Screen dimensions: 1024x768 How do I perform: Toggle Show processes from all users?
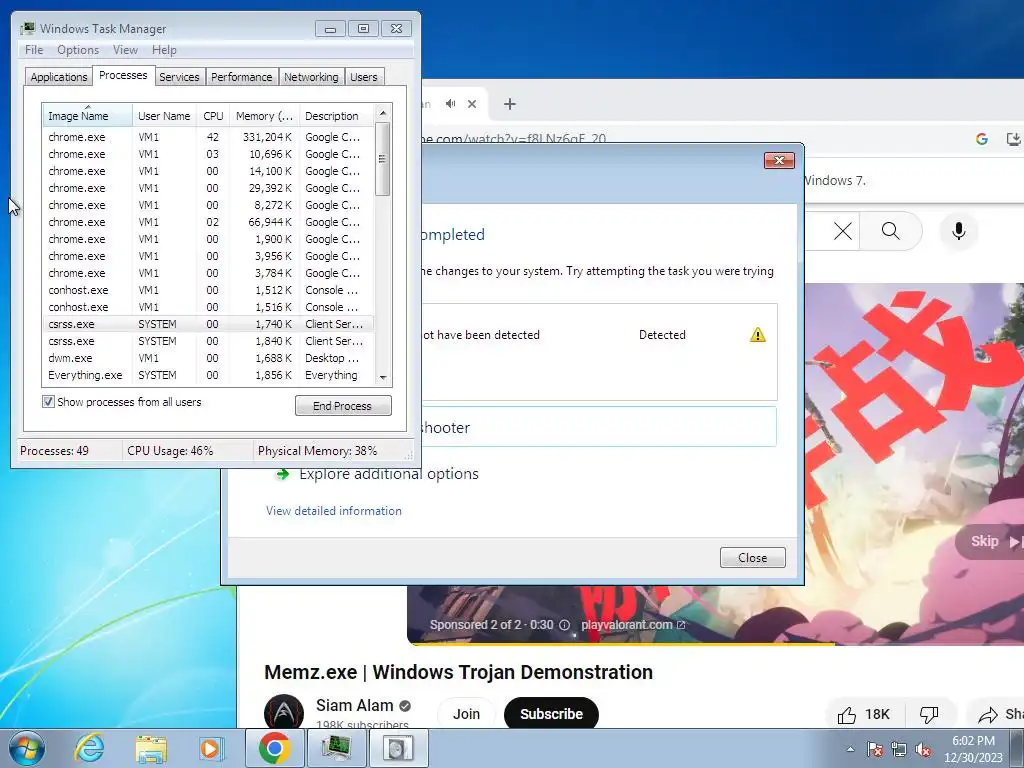pos(48,402)
